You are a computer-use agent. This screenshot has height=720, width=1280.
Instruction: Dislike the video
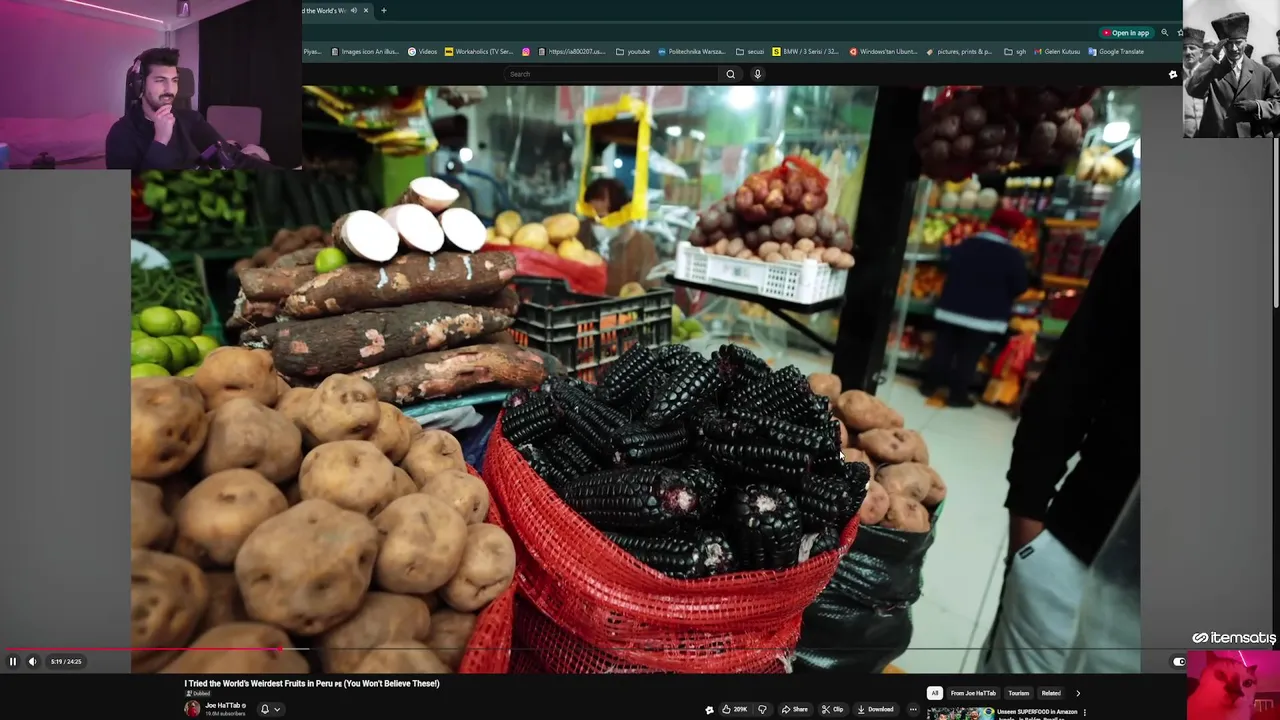(x=762, y=709)
